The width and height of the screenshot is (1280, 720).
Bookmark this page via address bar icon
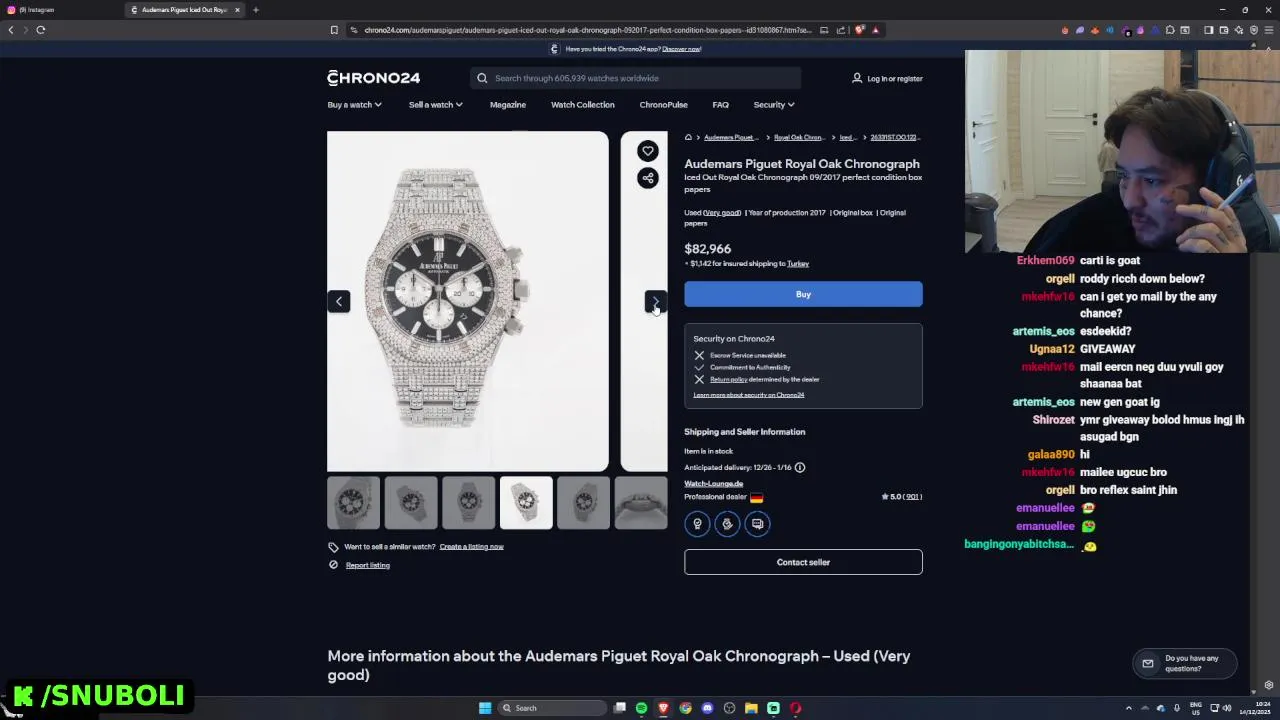click(334, 30)
